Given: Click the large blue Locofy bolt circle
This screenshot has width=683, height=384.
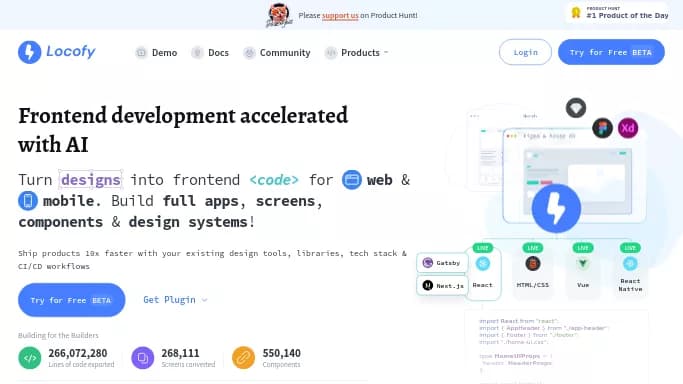Looking at the screenshot, I should (x=556, y=208).
